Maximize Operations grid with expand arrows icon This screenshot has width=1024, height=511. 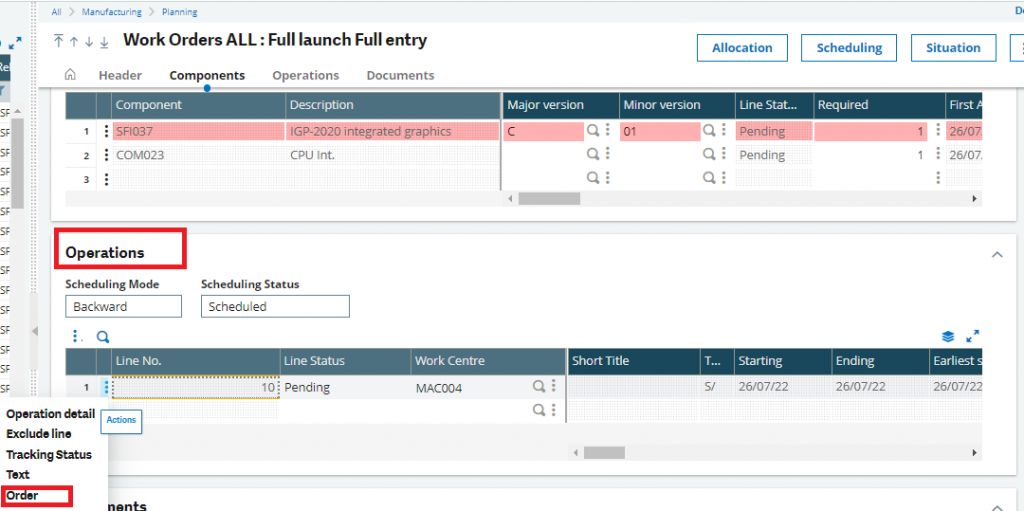[972, 337]
